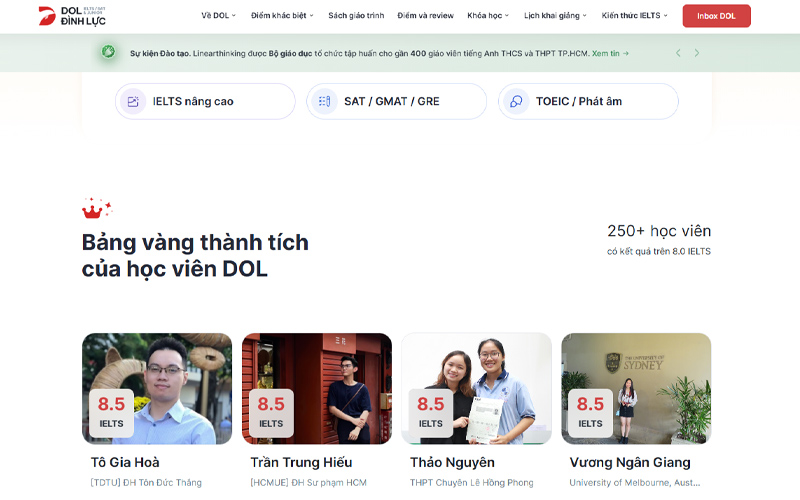Viewport: 800px width, 500px height.
Task: Click the SAT / GMAT / GRE icon
Action: click(x=324, y=102)
